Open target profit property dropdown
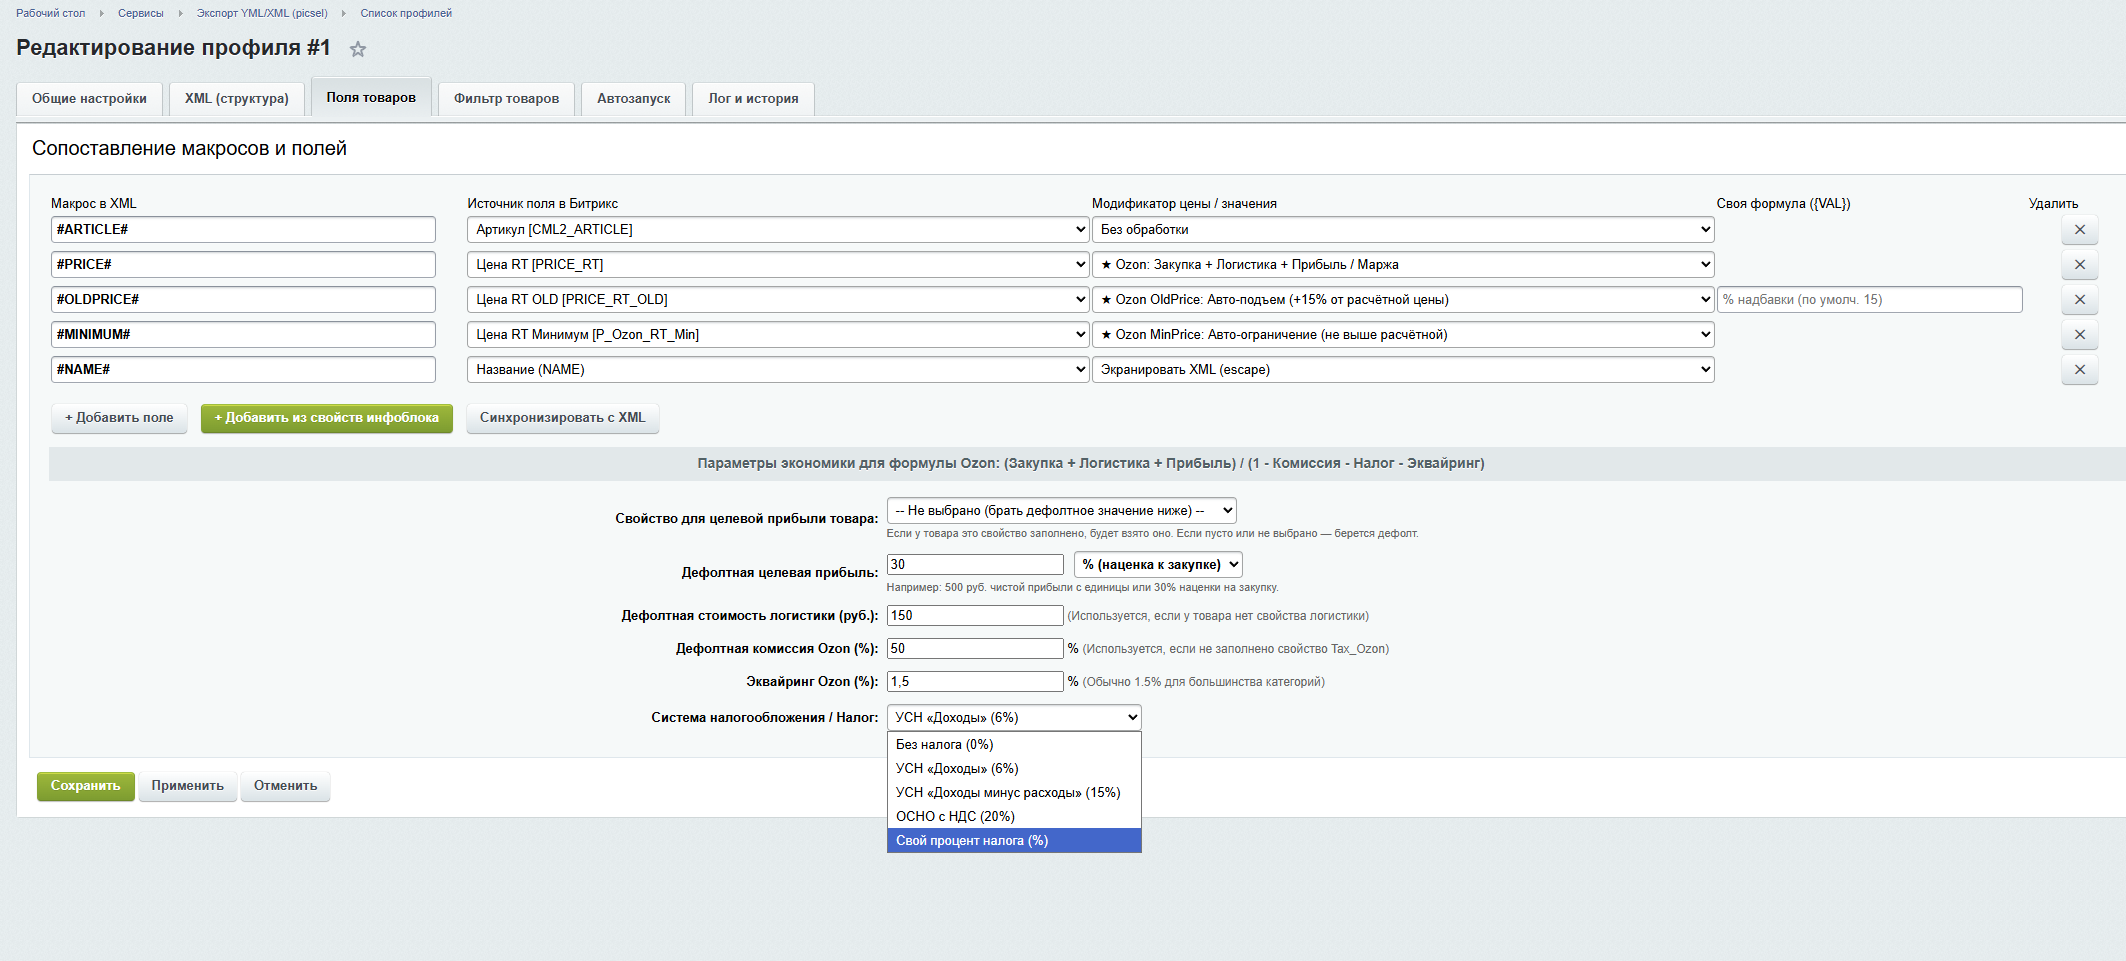Image resolution: width=2126 pixels, height=961 pixels. (x=1061, y=511)
